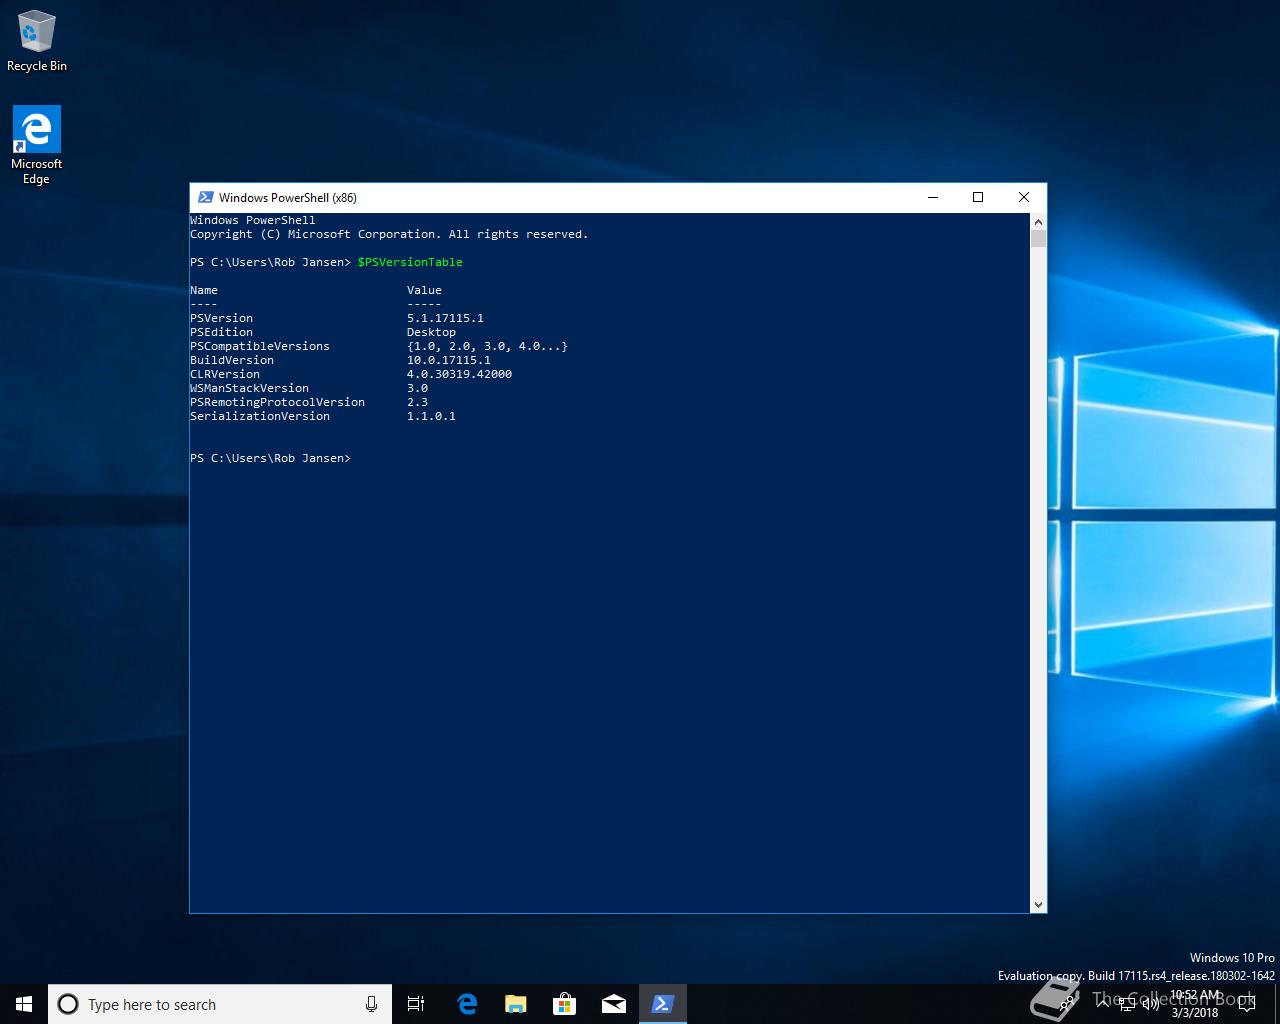The width and height of the screenshot is (1280, 1024).
Task: Click the PSRemotingProtocolVersion row name
Action: coord(277,402)
